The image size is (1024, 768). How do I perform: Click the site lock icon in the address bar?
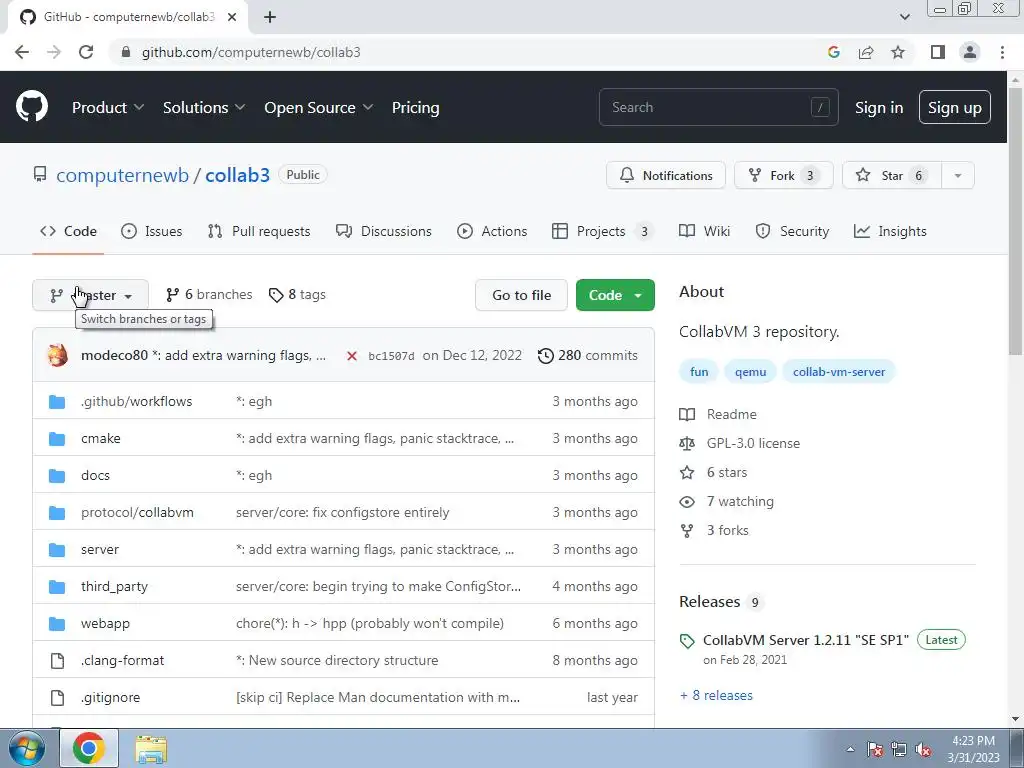click(125, 52)
